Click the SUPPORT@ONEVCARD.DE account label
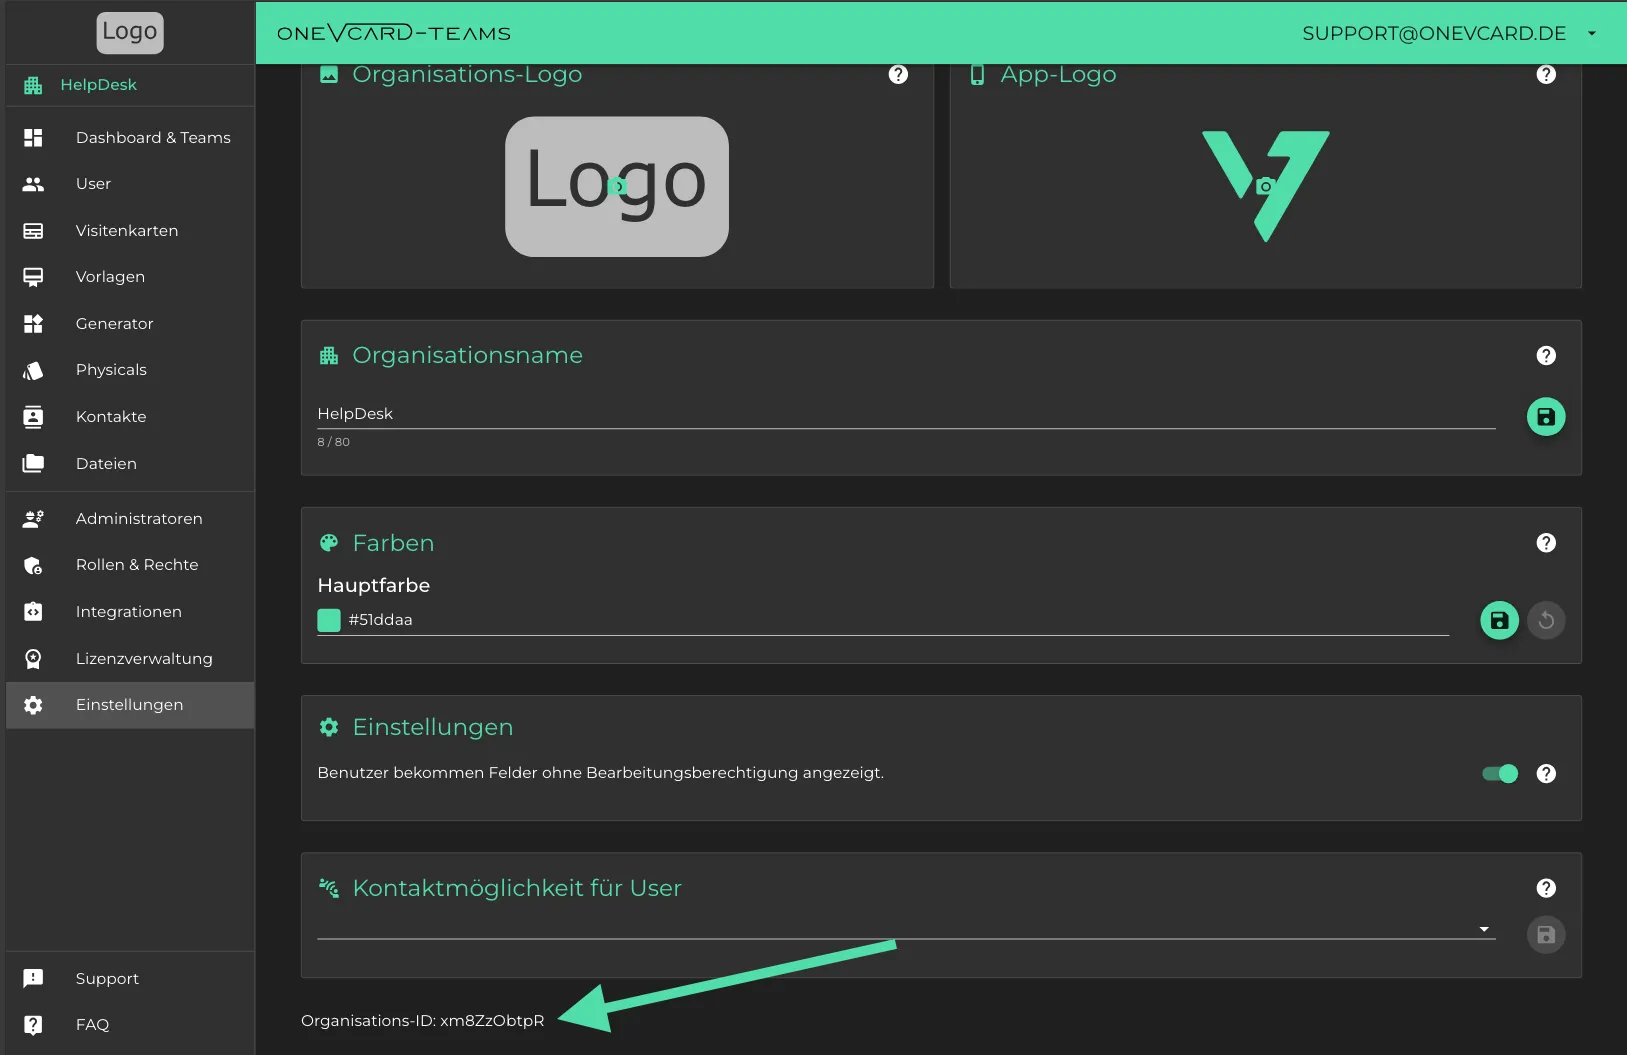 1434,33
